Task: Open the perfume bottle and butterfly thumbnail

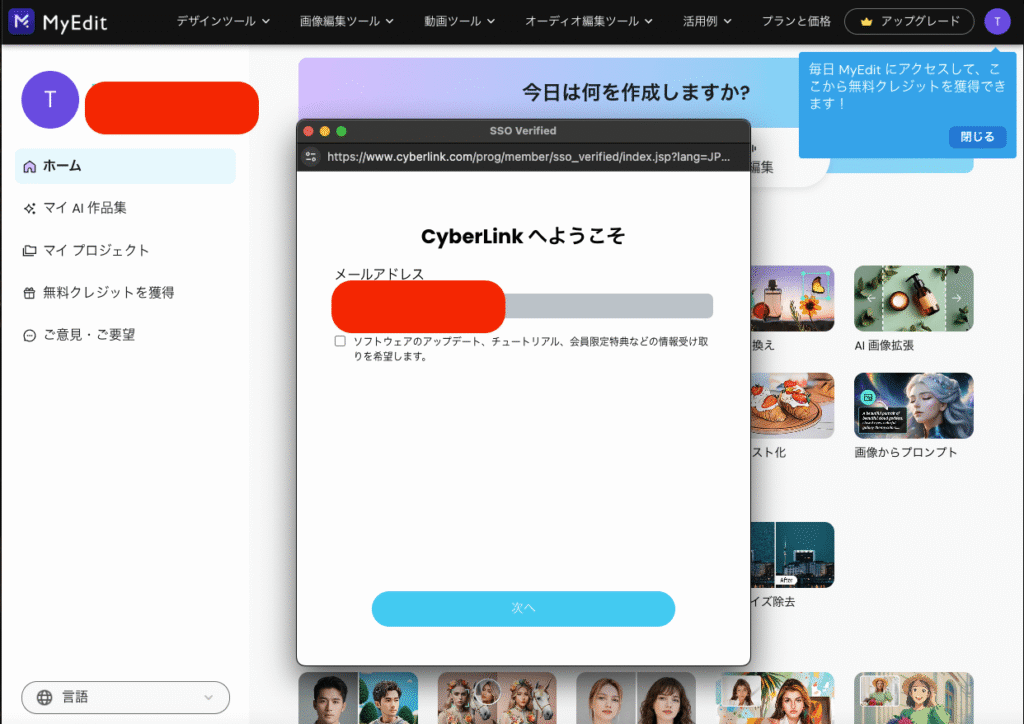Action: [792, 298]
